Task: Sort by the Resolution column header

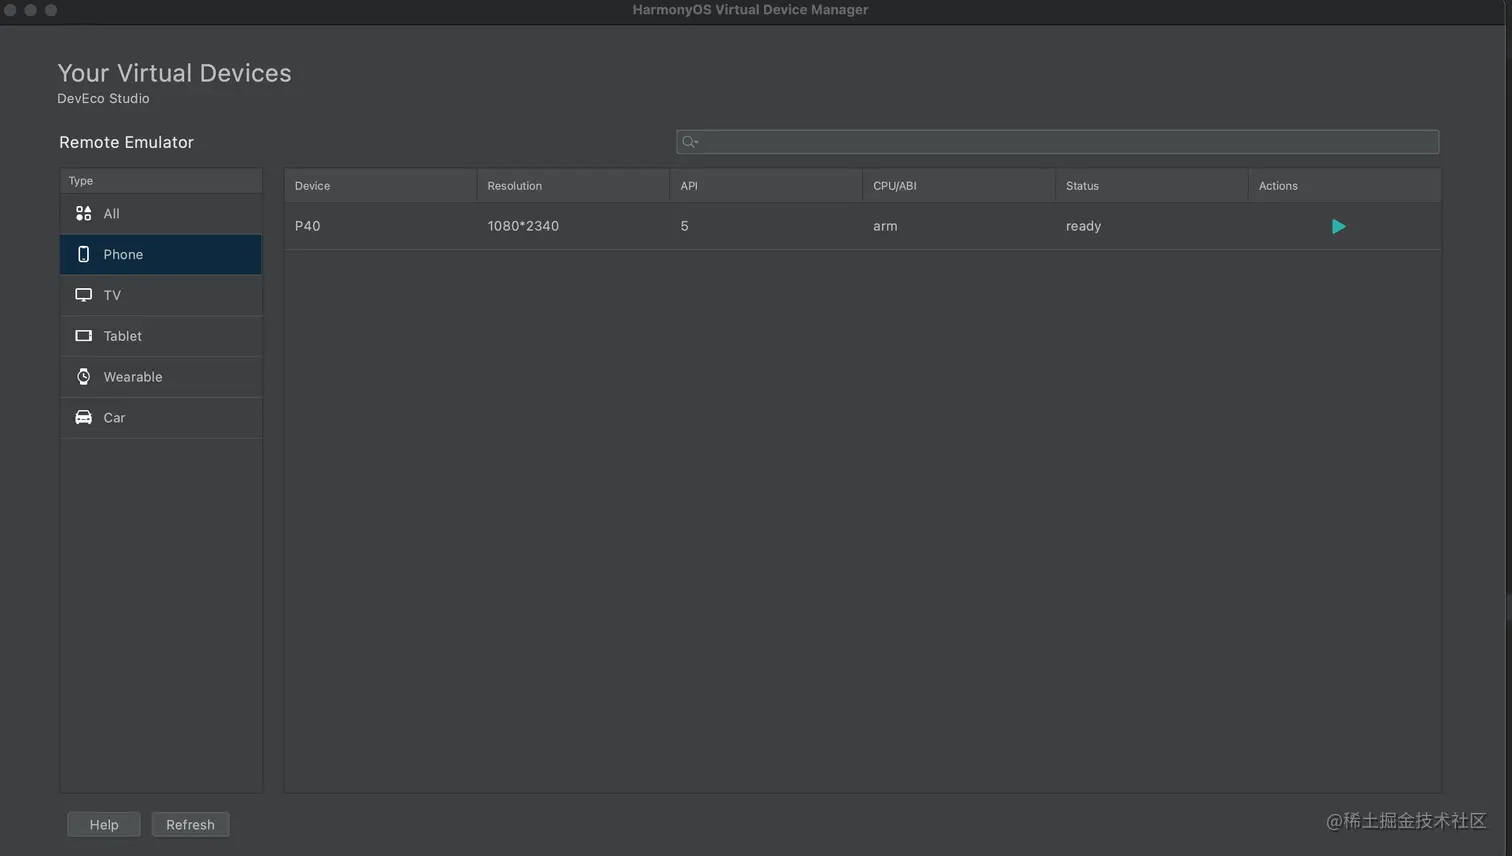Action: click(573, 186)
